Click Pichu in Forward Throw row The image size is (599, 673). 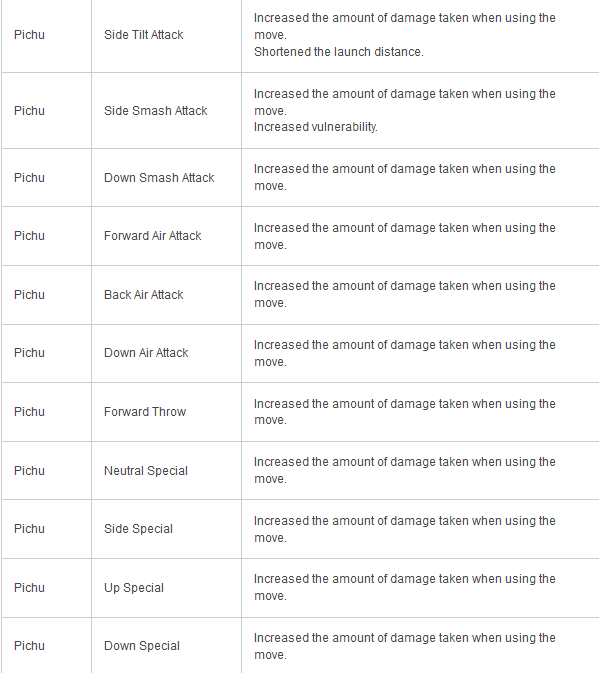(29, 412)
